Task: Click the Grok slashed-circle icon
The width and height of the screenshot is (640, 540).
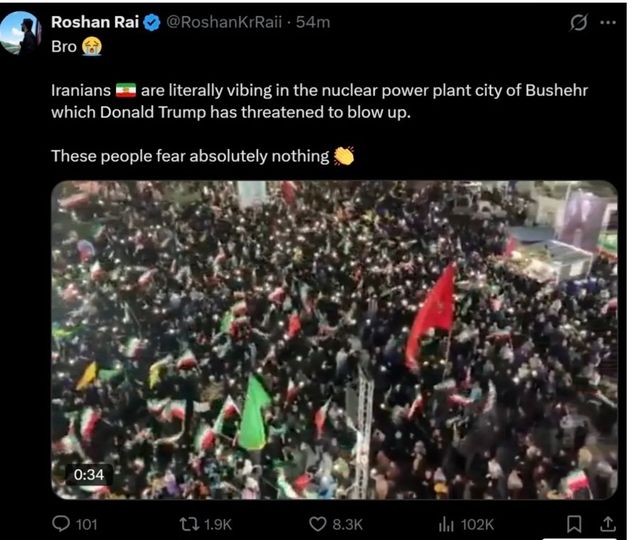Action: pyautogui.click(x=579, y=22)
